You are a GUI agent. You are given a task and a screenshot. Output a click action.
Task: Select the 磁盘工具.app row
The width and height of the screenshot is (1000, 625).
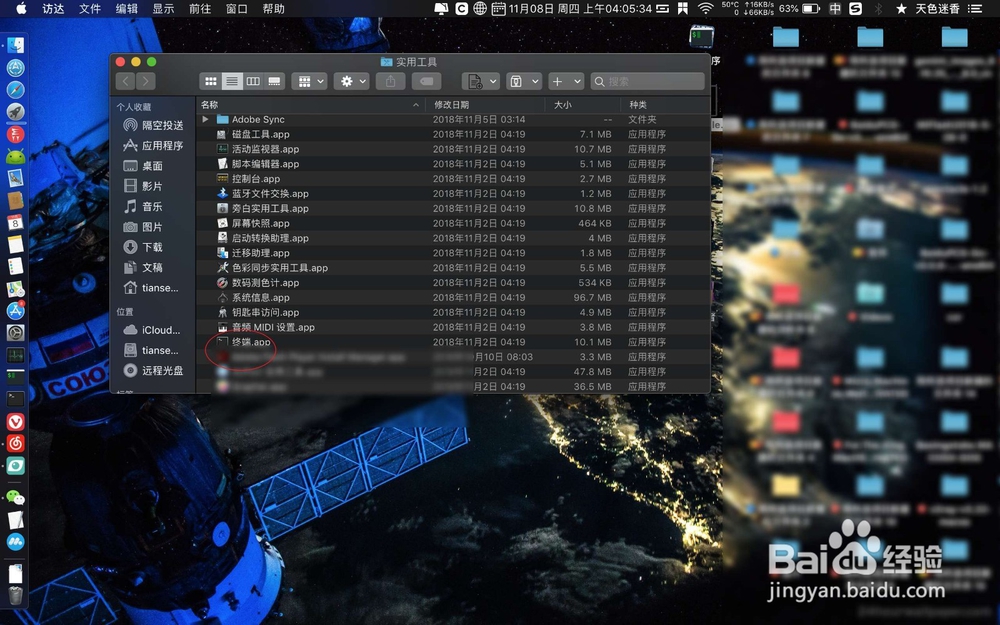pos(453,134)
